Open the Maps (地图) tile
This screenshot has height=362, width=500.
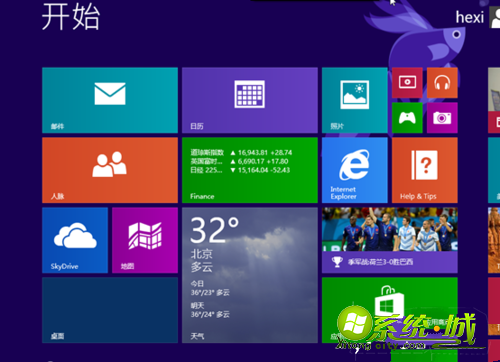[145, 240]
